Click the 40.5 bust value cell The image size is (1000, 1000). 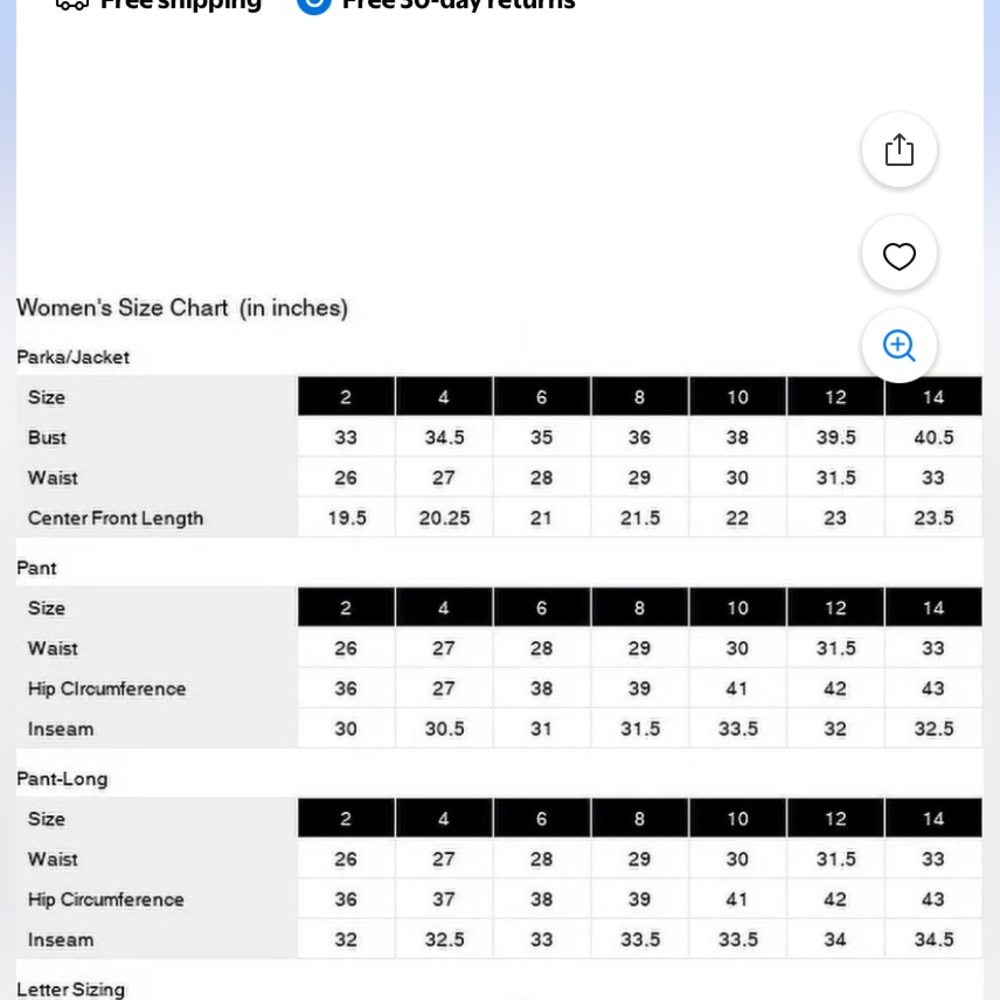coord(933,438)
